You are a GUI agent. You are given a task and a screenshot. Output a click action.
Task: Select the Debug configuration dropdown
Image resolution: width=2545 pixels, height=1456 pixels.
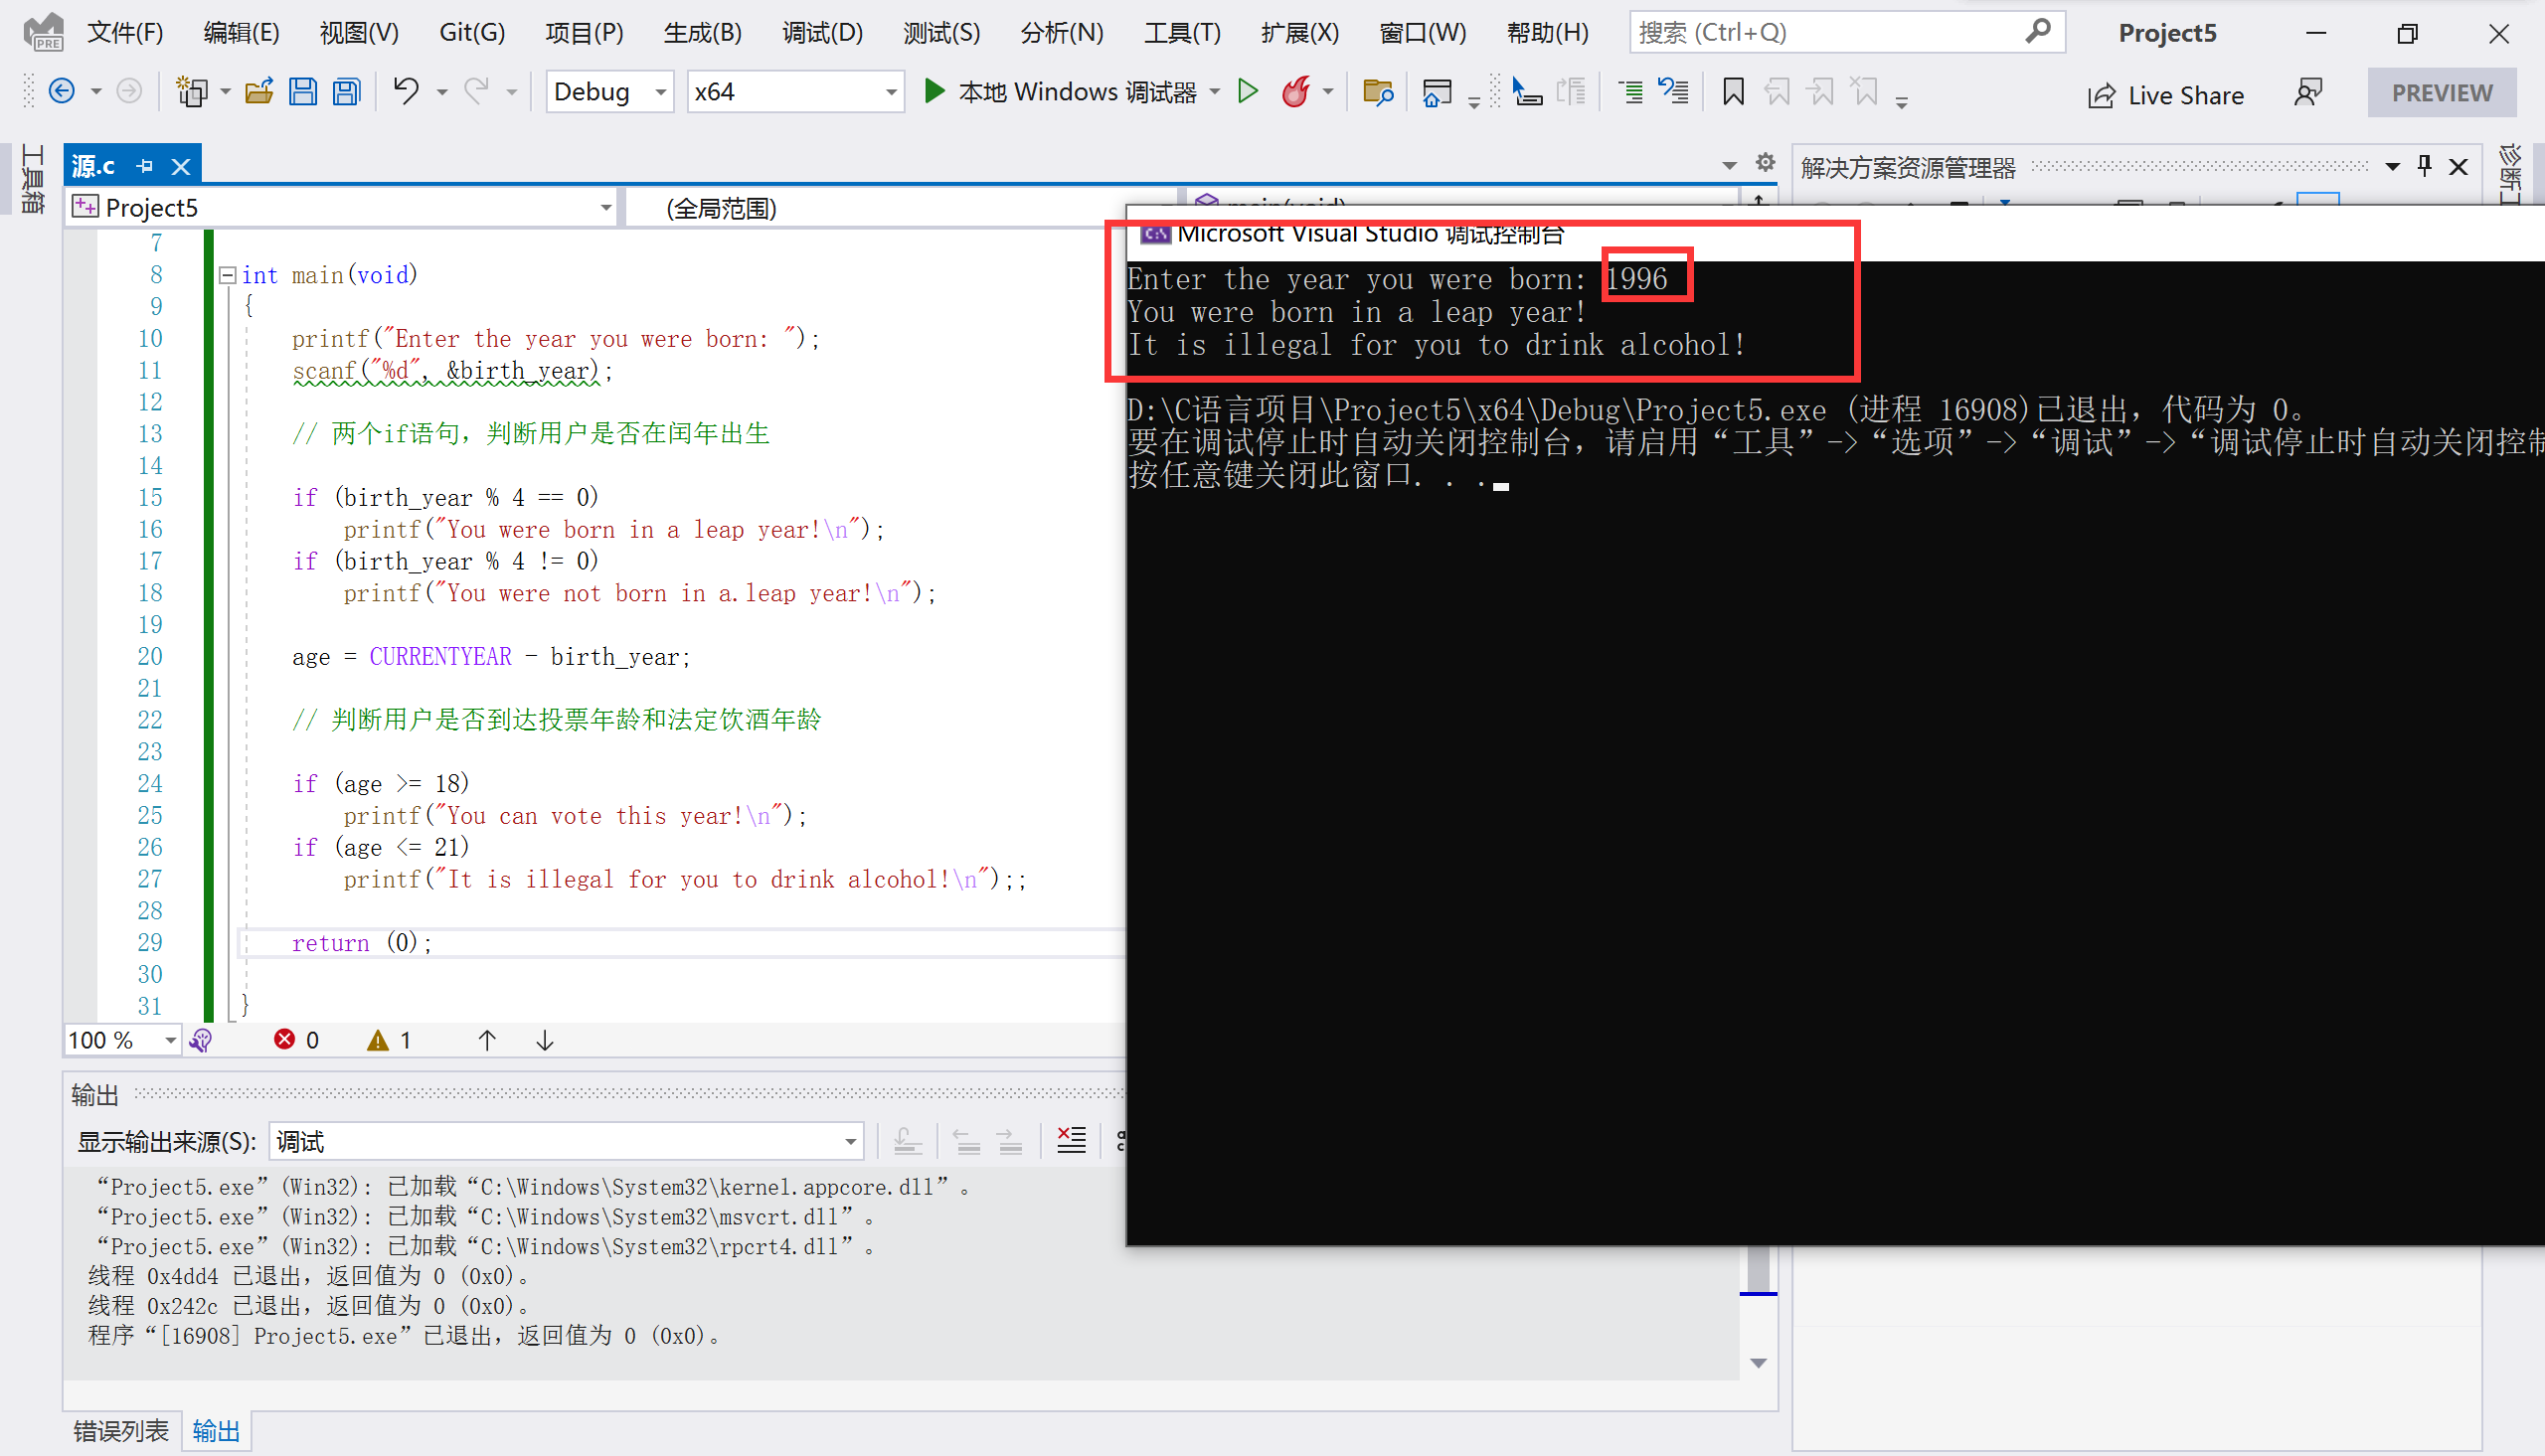click(610, 90)
